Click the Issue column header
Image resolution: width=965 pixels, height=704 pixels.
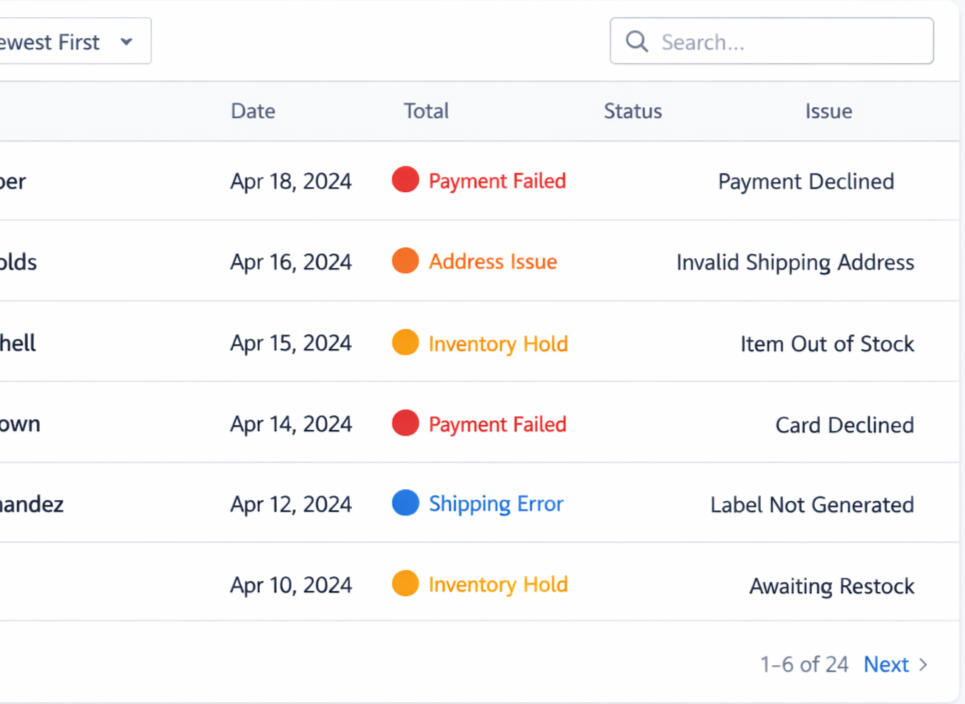pyautogui.click(x=828, y=111)
